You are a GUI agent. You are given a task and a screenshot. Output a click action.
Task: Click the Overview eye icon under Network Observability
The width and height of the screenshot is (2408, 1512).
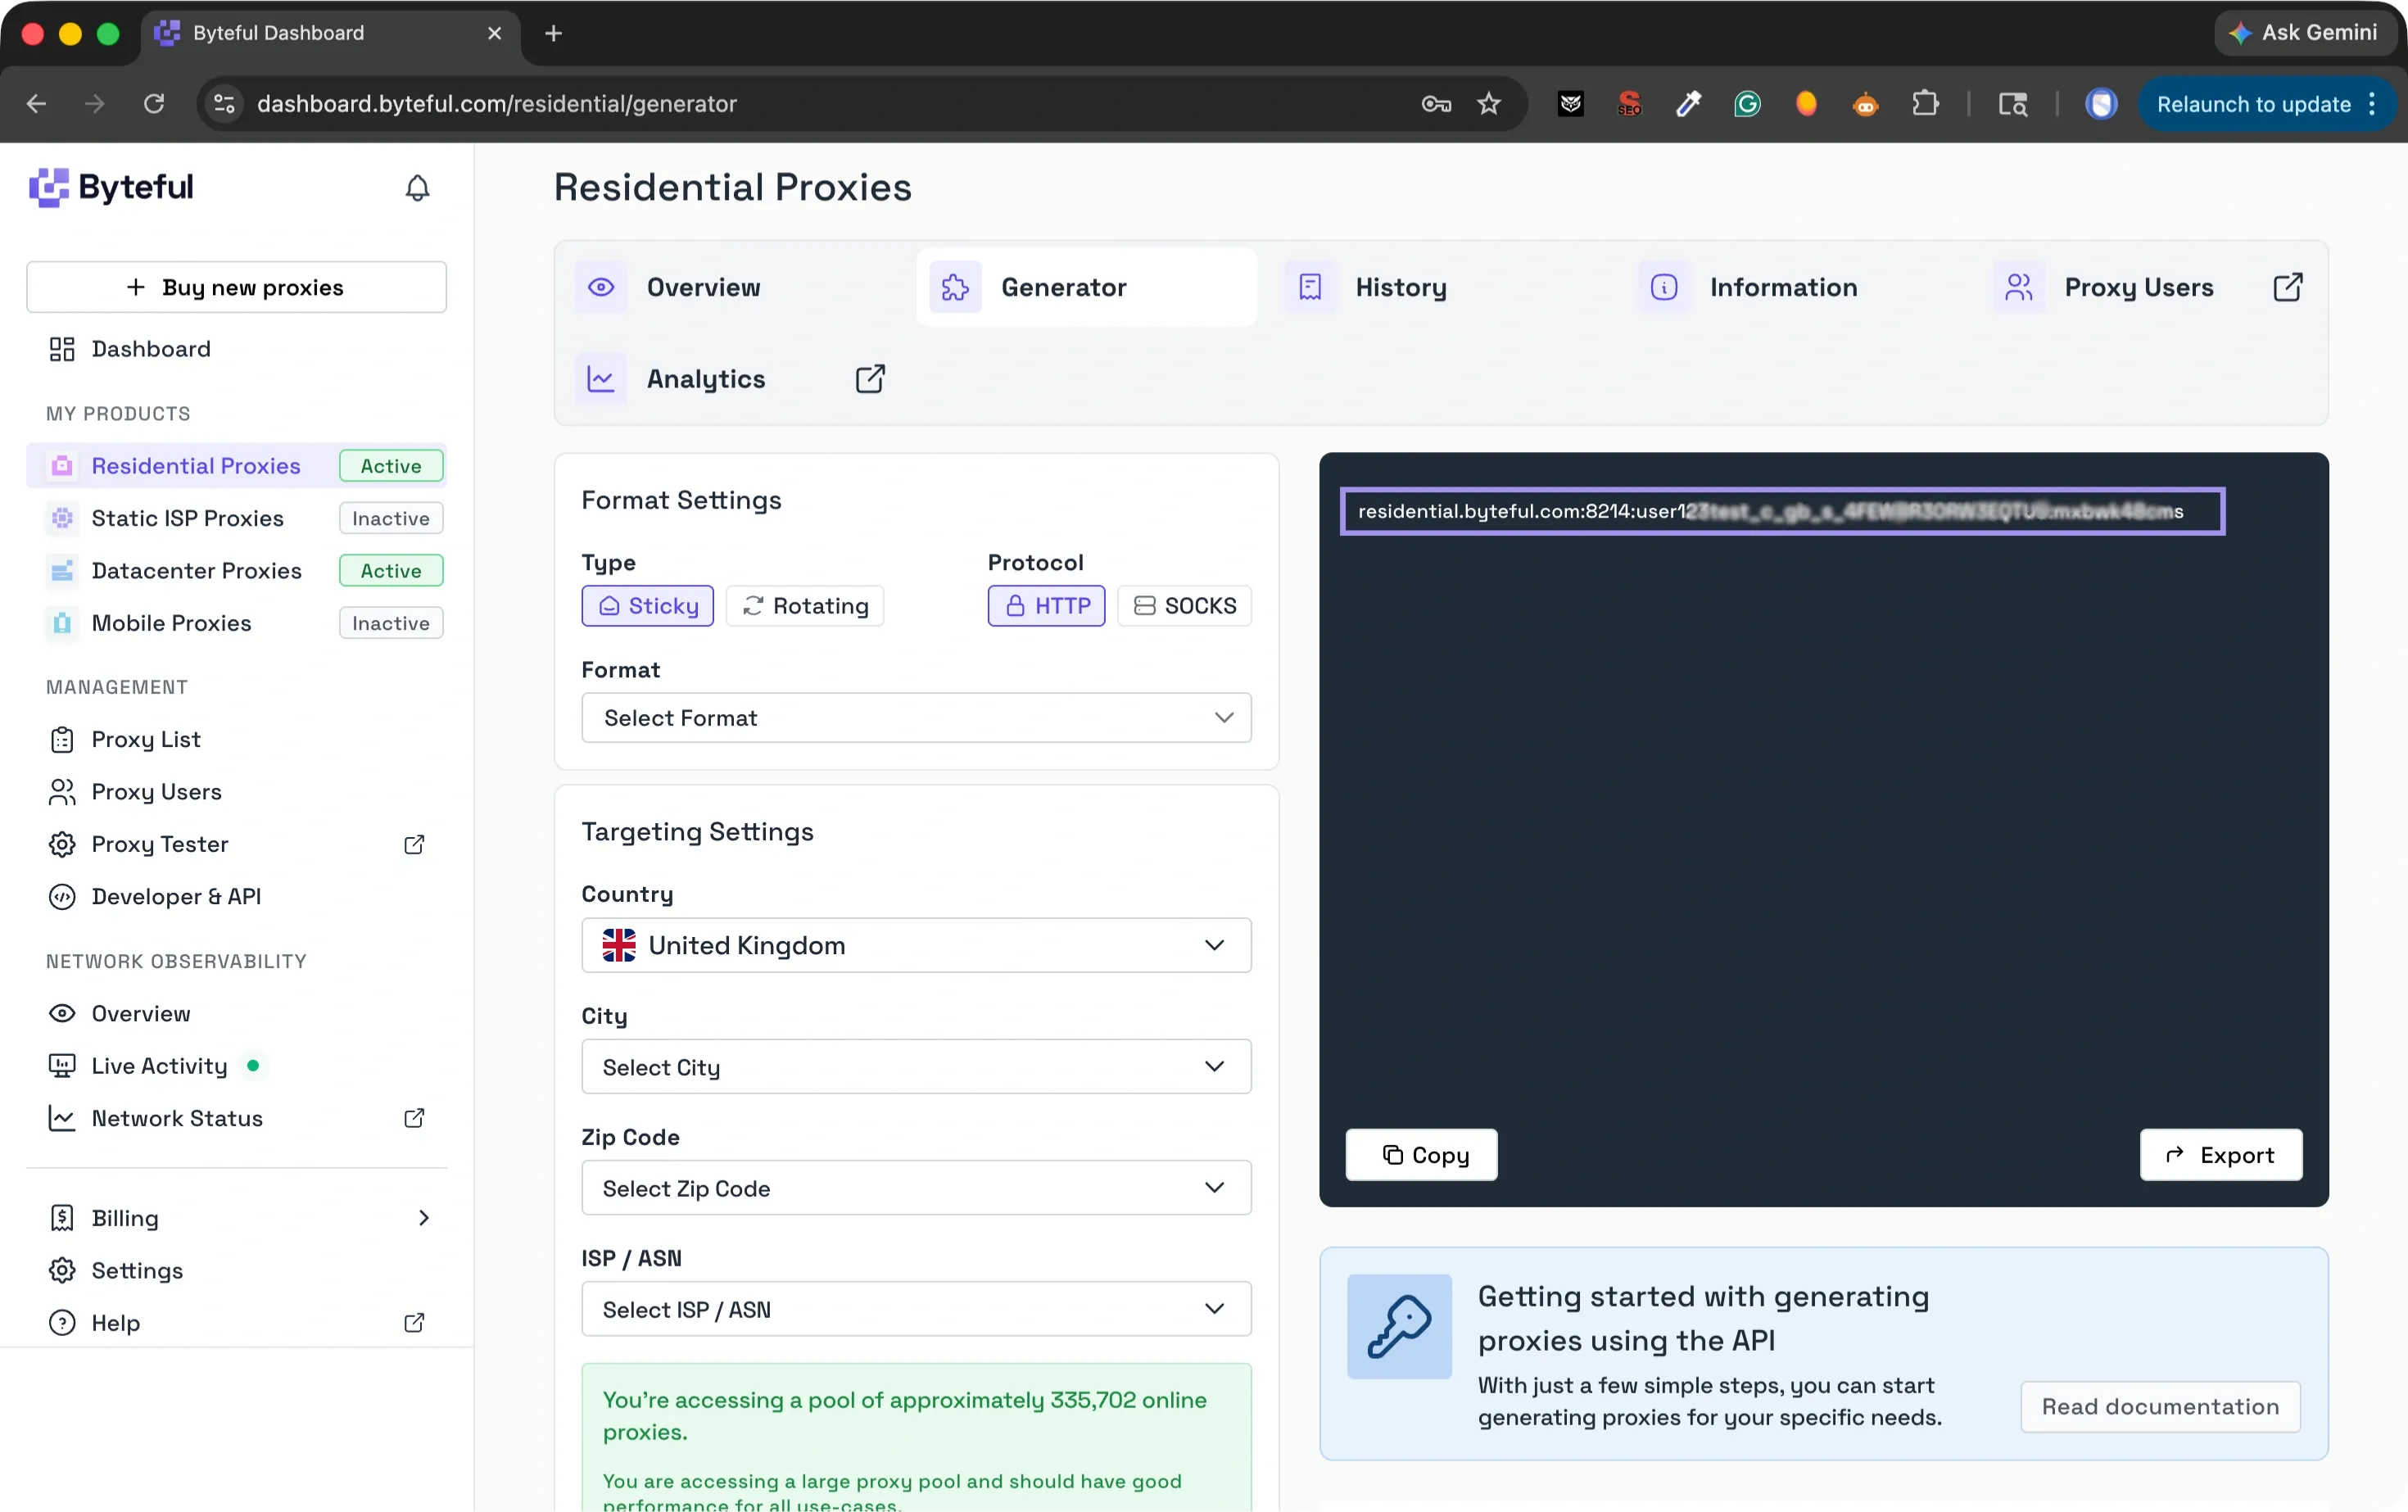coord(62,1013)
